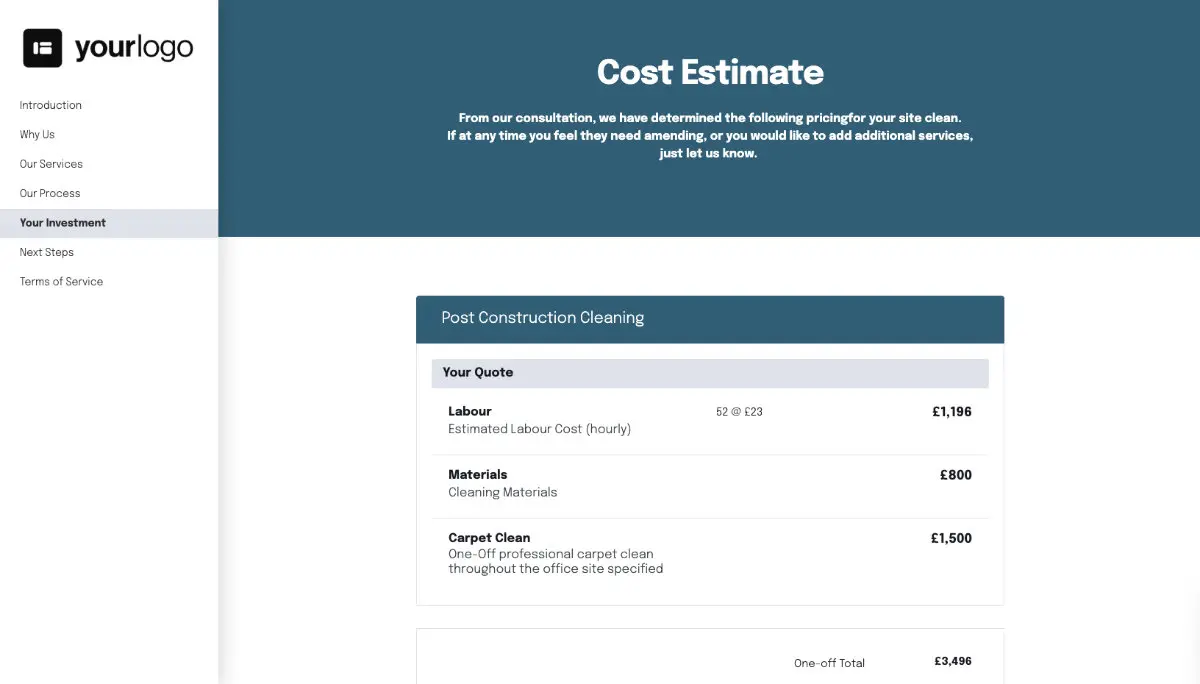Image resolution: width=1200 pixels, height=684 pixels.
Task: Open the Our Process section
Action: 49,193
